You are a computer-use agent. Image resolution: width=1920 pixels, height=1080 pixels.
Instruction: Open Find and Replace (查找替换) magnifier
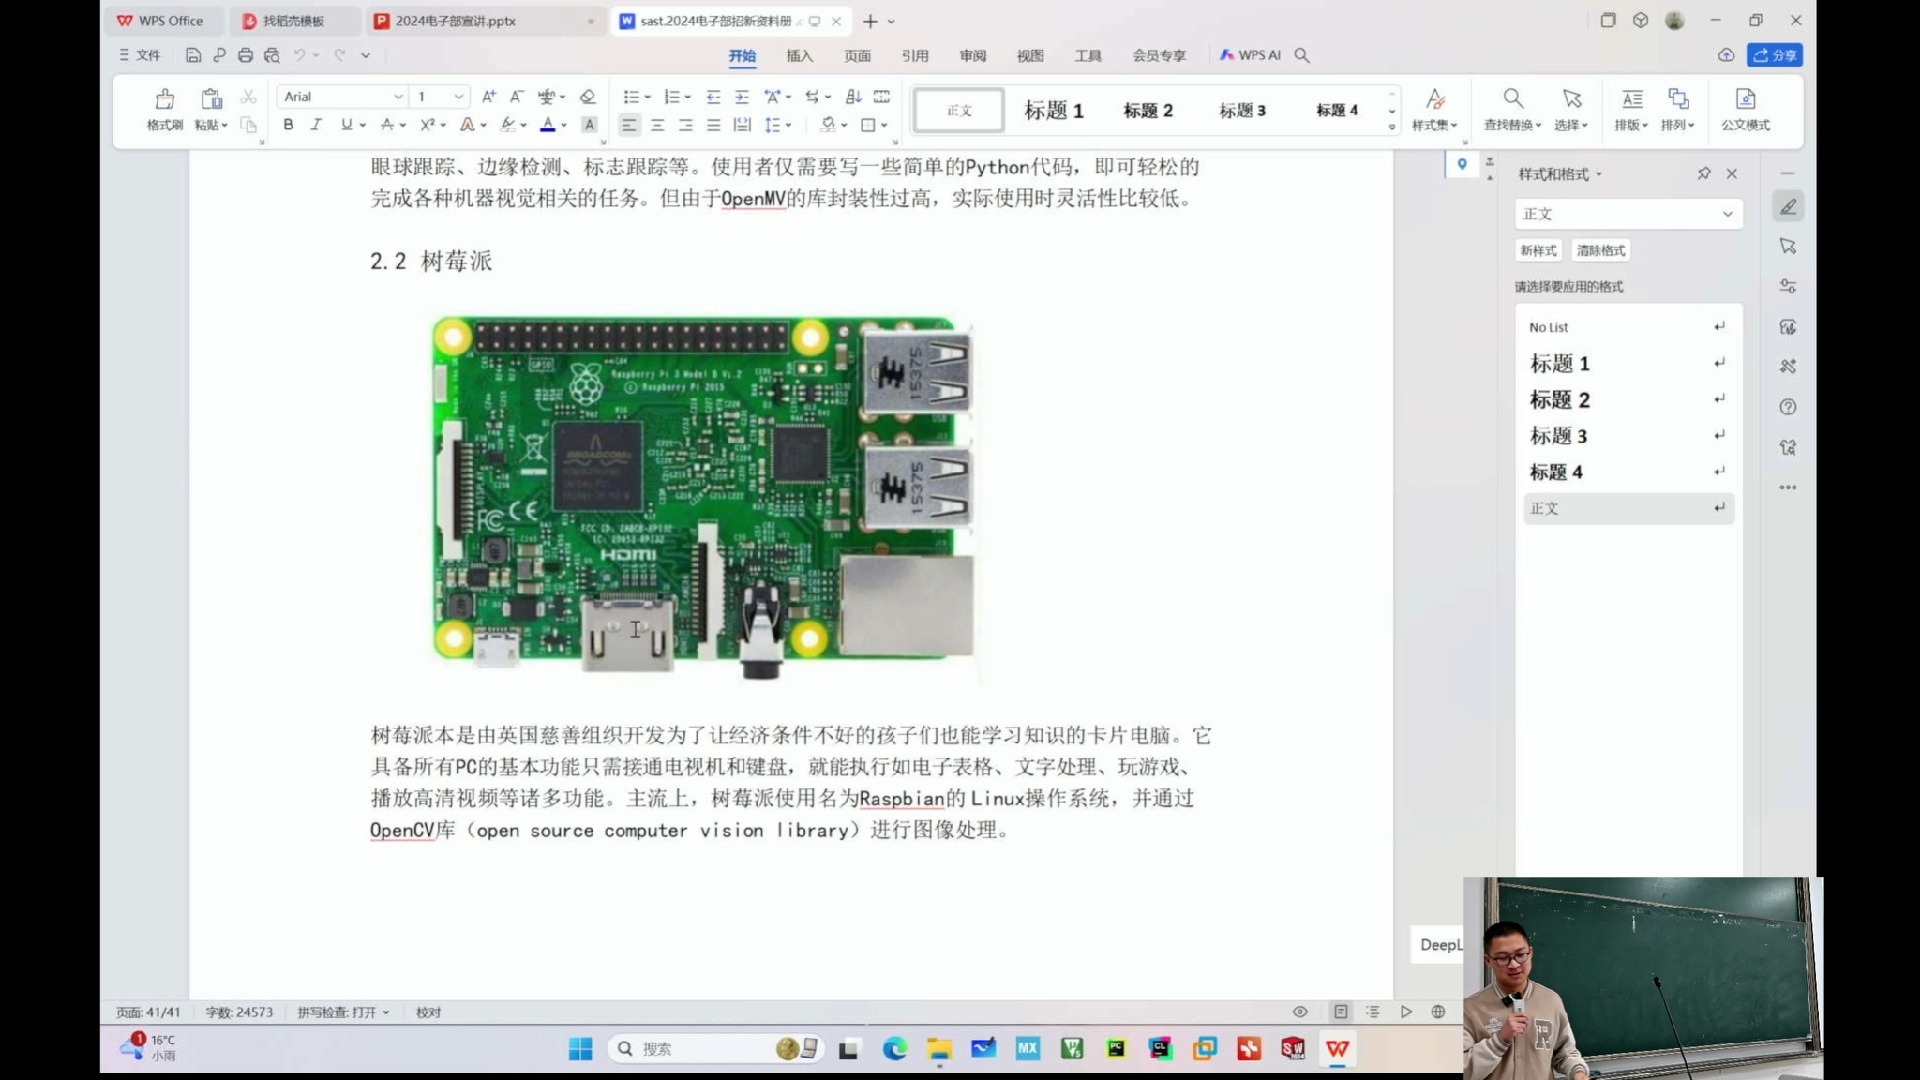(1513, 99)
